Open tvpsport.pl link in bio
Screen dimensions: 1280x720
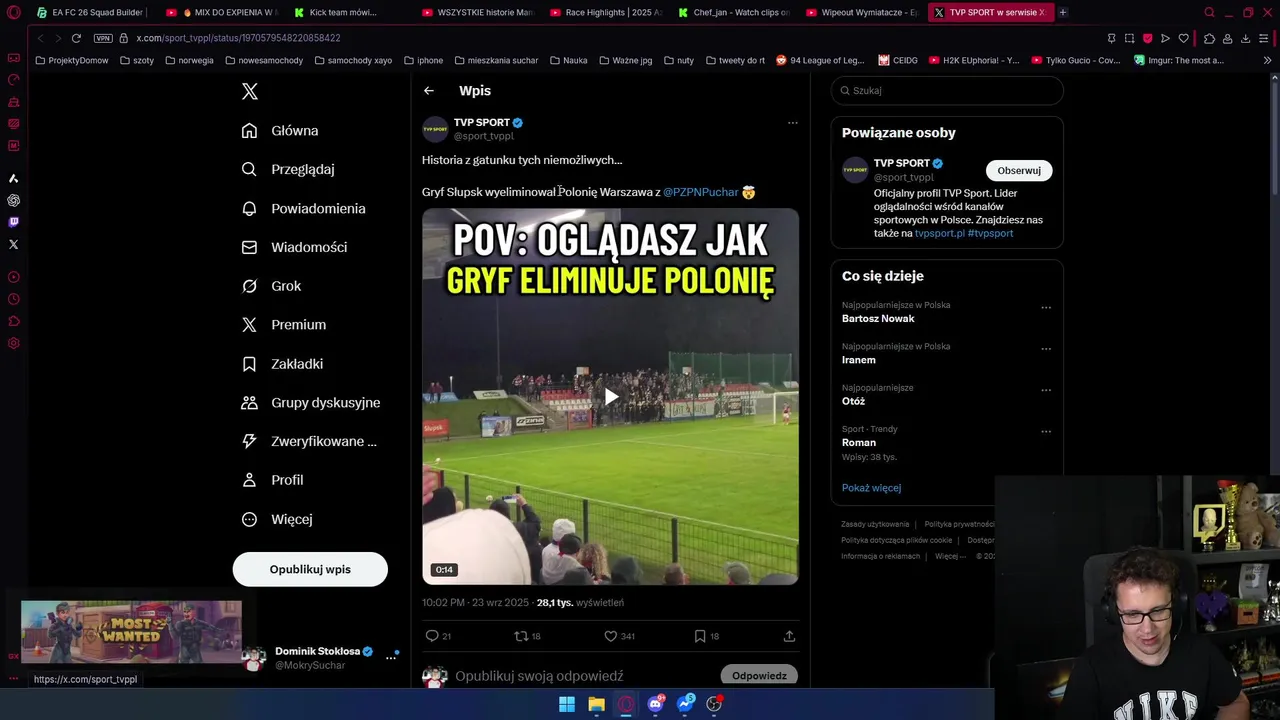tap(940, 233)
